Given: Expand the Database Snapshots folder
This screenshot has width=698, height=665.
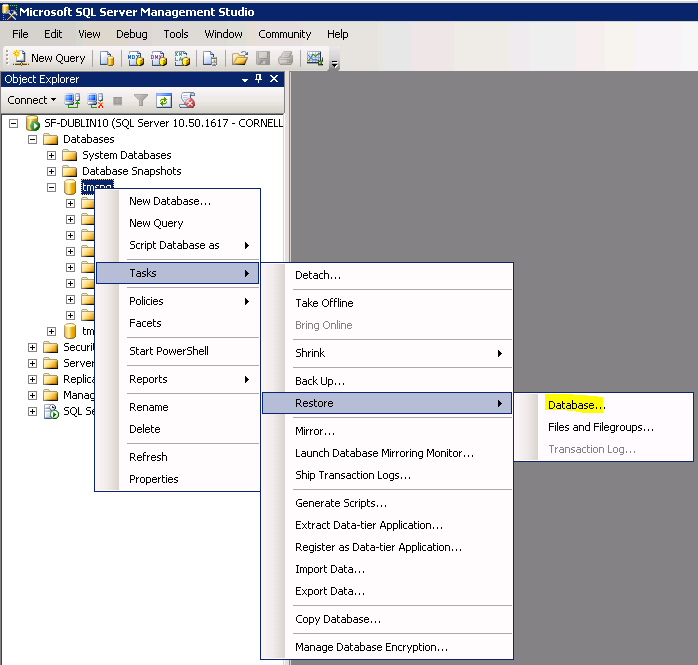Looking at the screenshot, I should click(52, 171).
